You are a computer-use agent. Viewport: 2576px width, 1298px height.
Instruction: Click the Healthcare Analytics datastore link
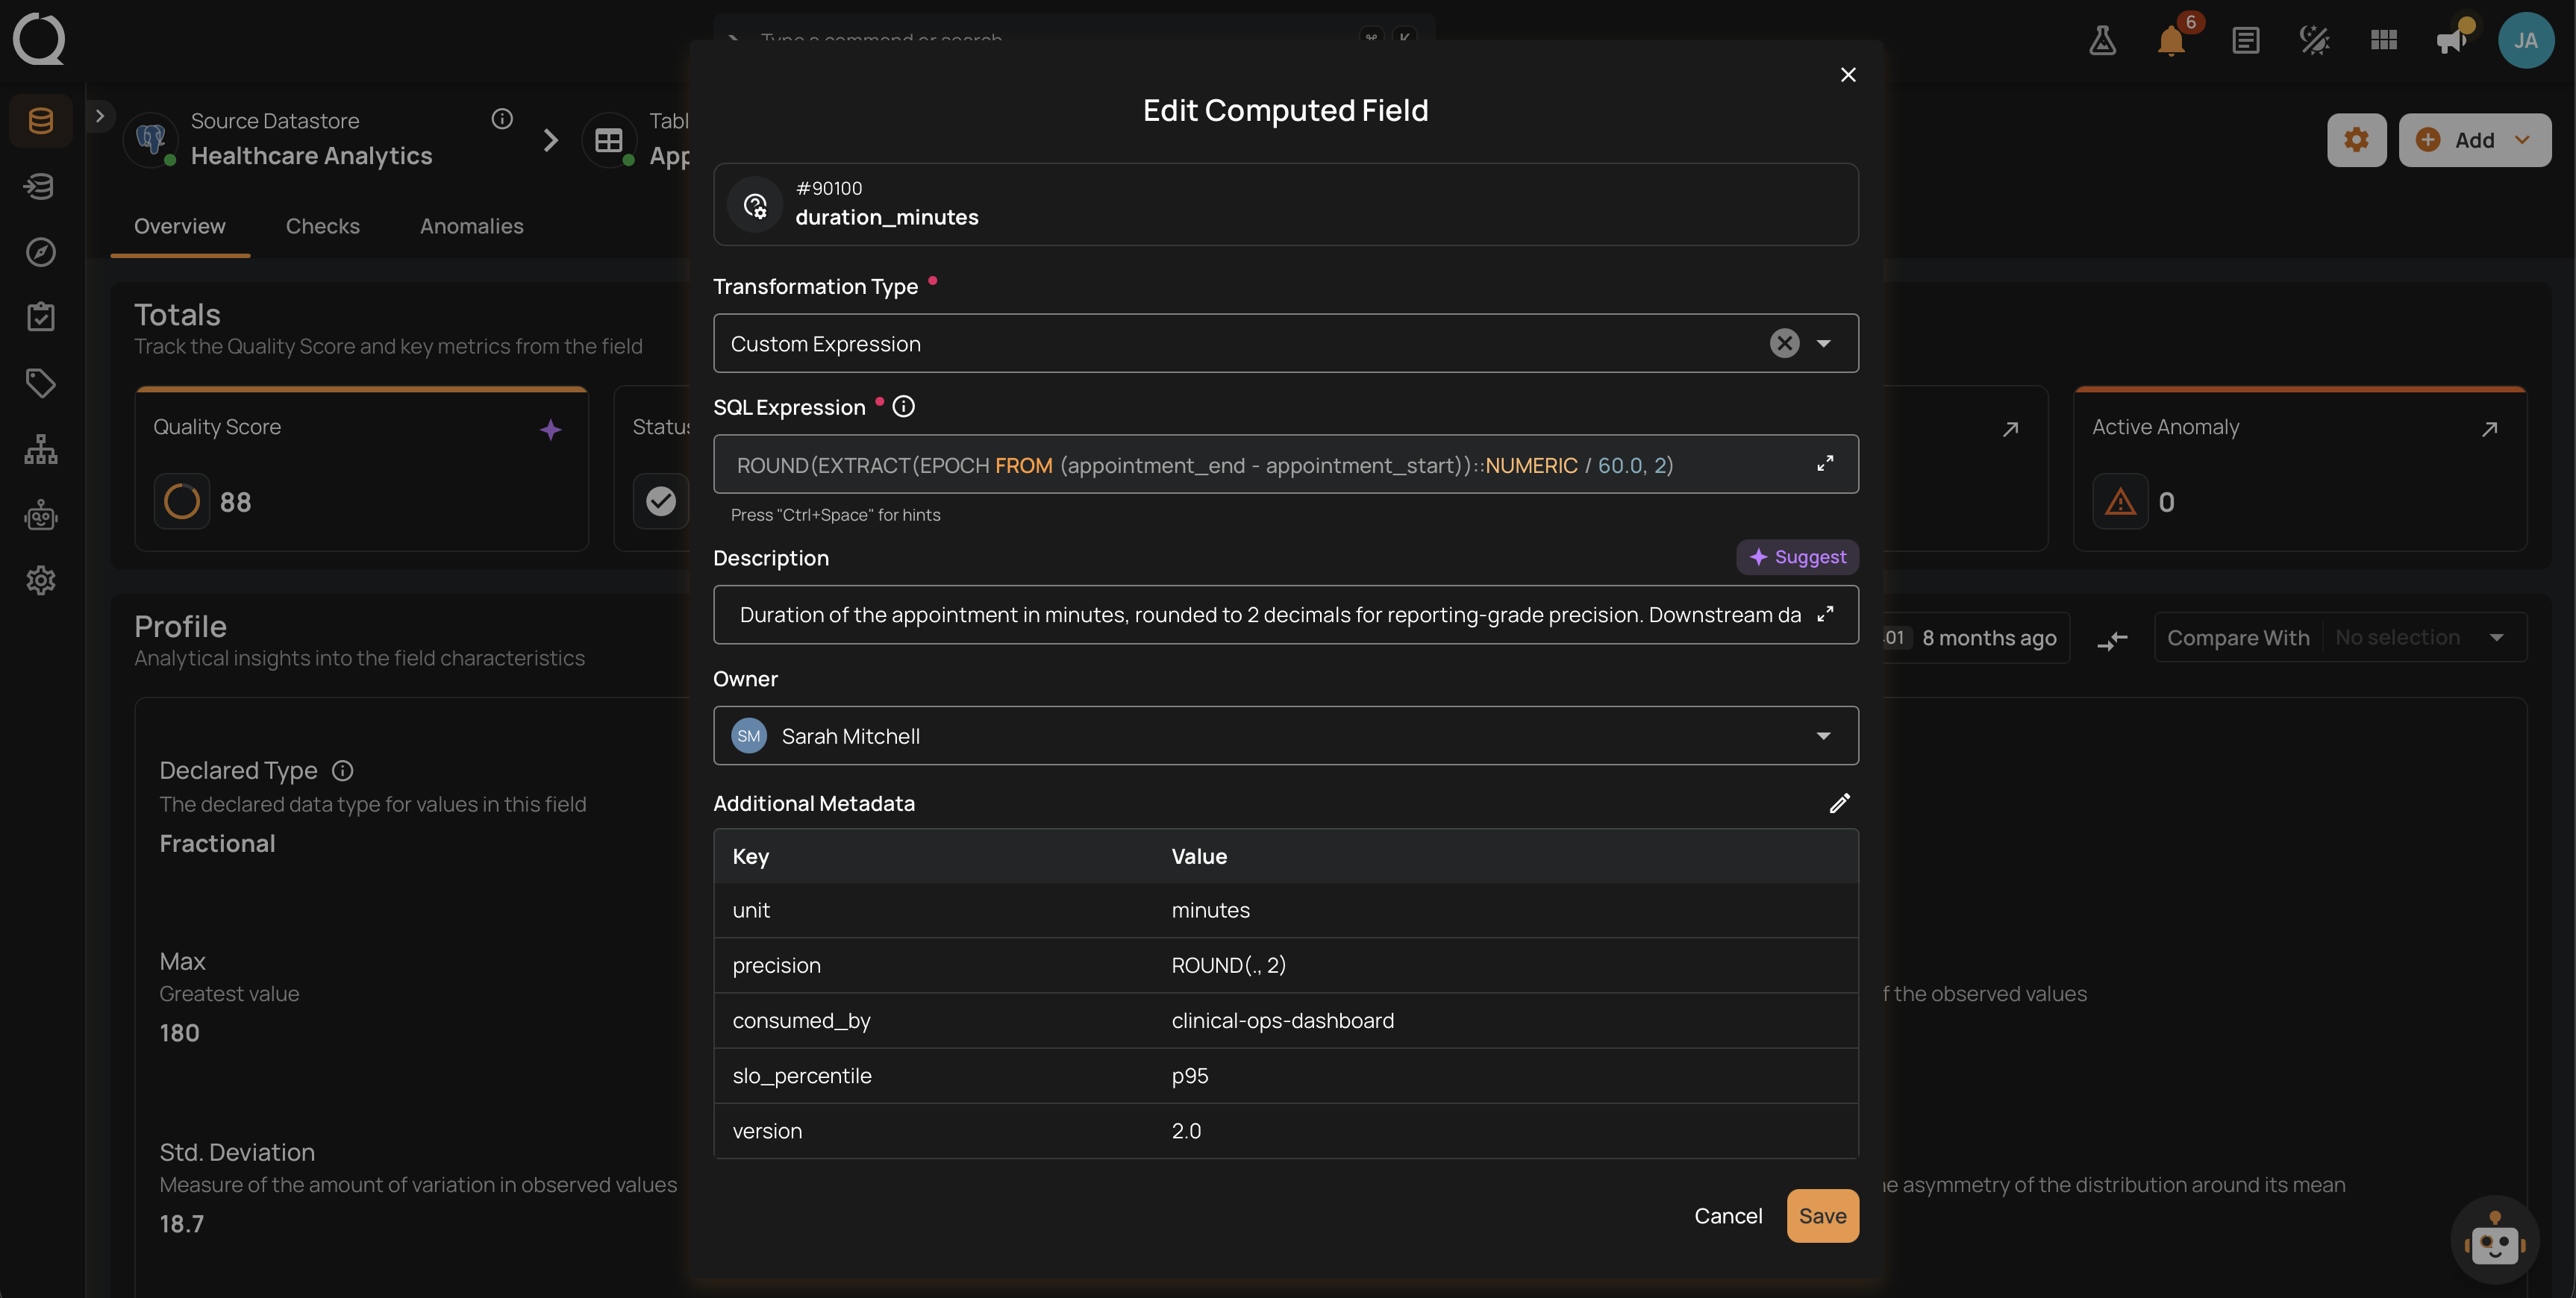point(311,156)
